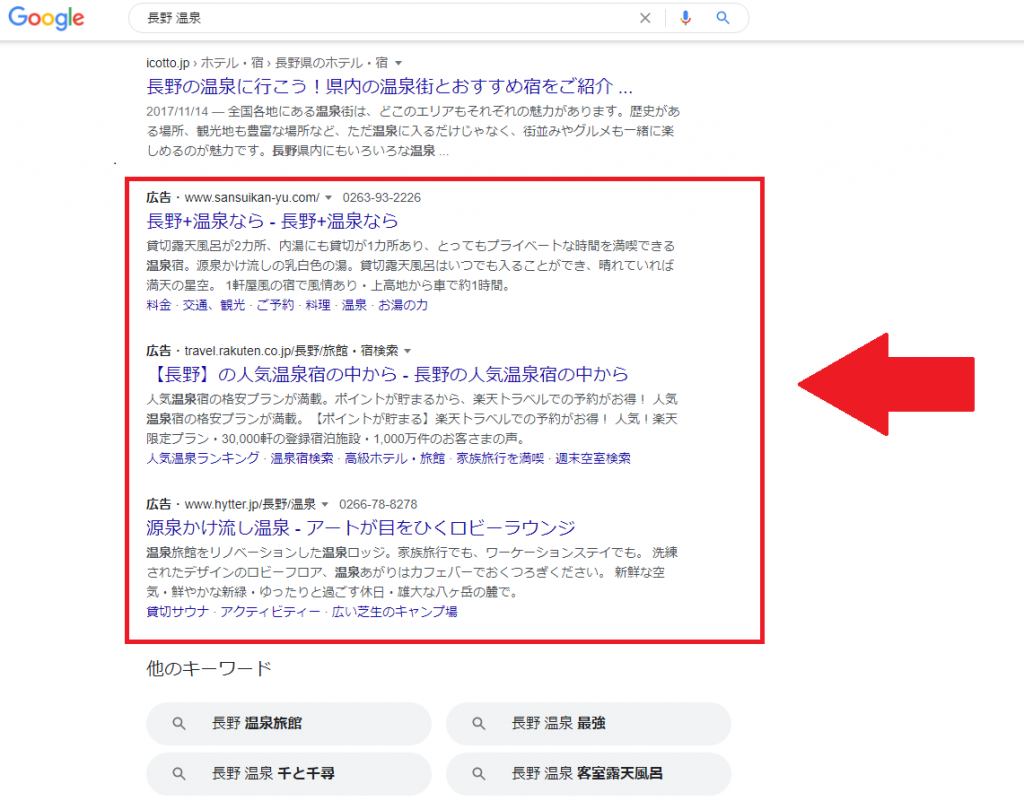Select related search 長野 温泉 千と千尋
Viewport: 1024px width, 801px height.
(x=289, y=774)
